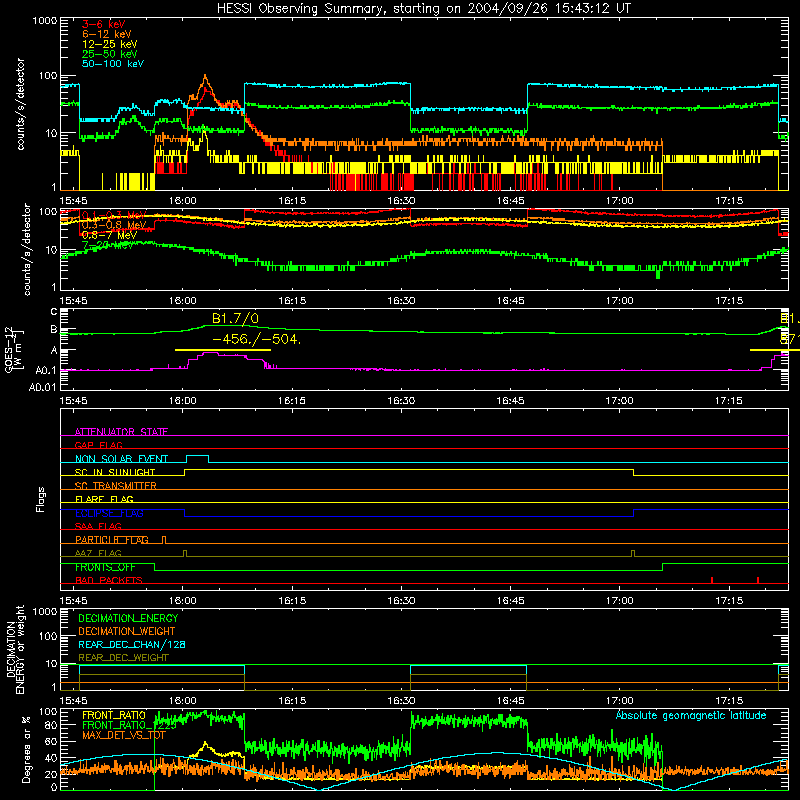This screenshot has width=800, height=800.
Task: Select the SC_TRANSMITTER flag label
Action: pos(116,486)
